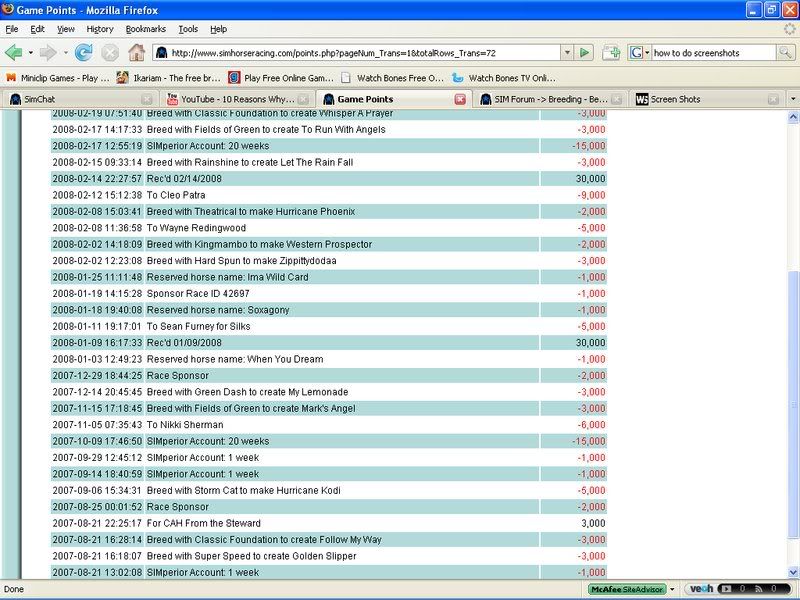Click the Reload page icon
This screenshot has height=600, width=800.
(83, 52)
